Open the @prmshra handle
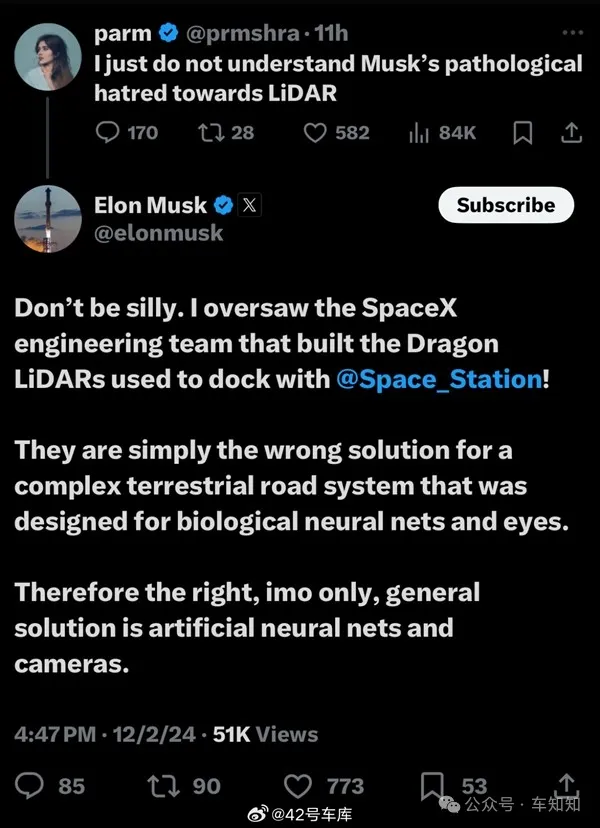This screenshot has width=600, height=828. [x=238, y=34]
